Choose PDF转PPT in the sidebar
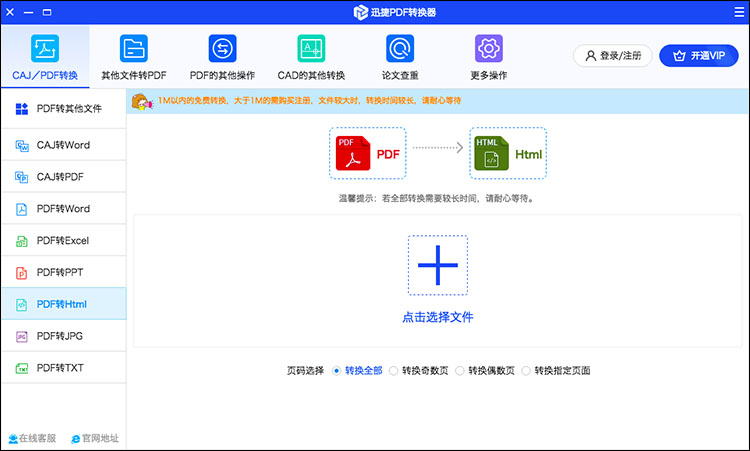The image size is (750, 451). pos(64,273)
